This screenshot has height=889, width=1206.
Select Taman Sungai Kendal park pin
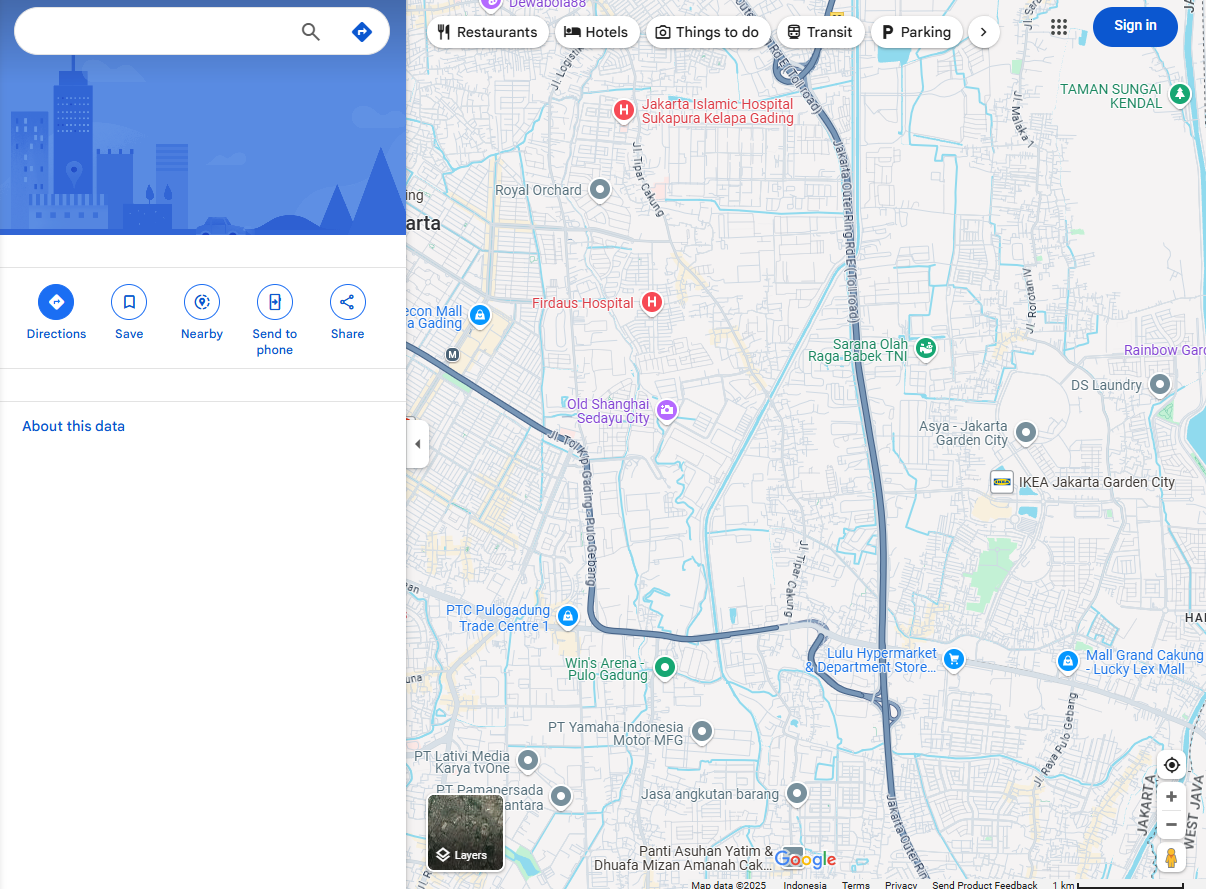click(x=1180, y=94)
